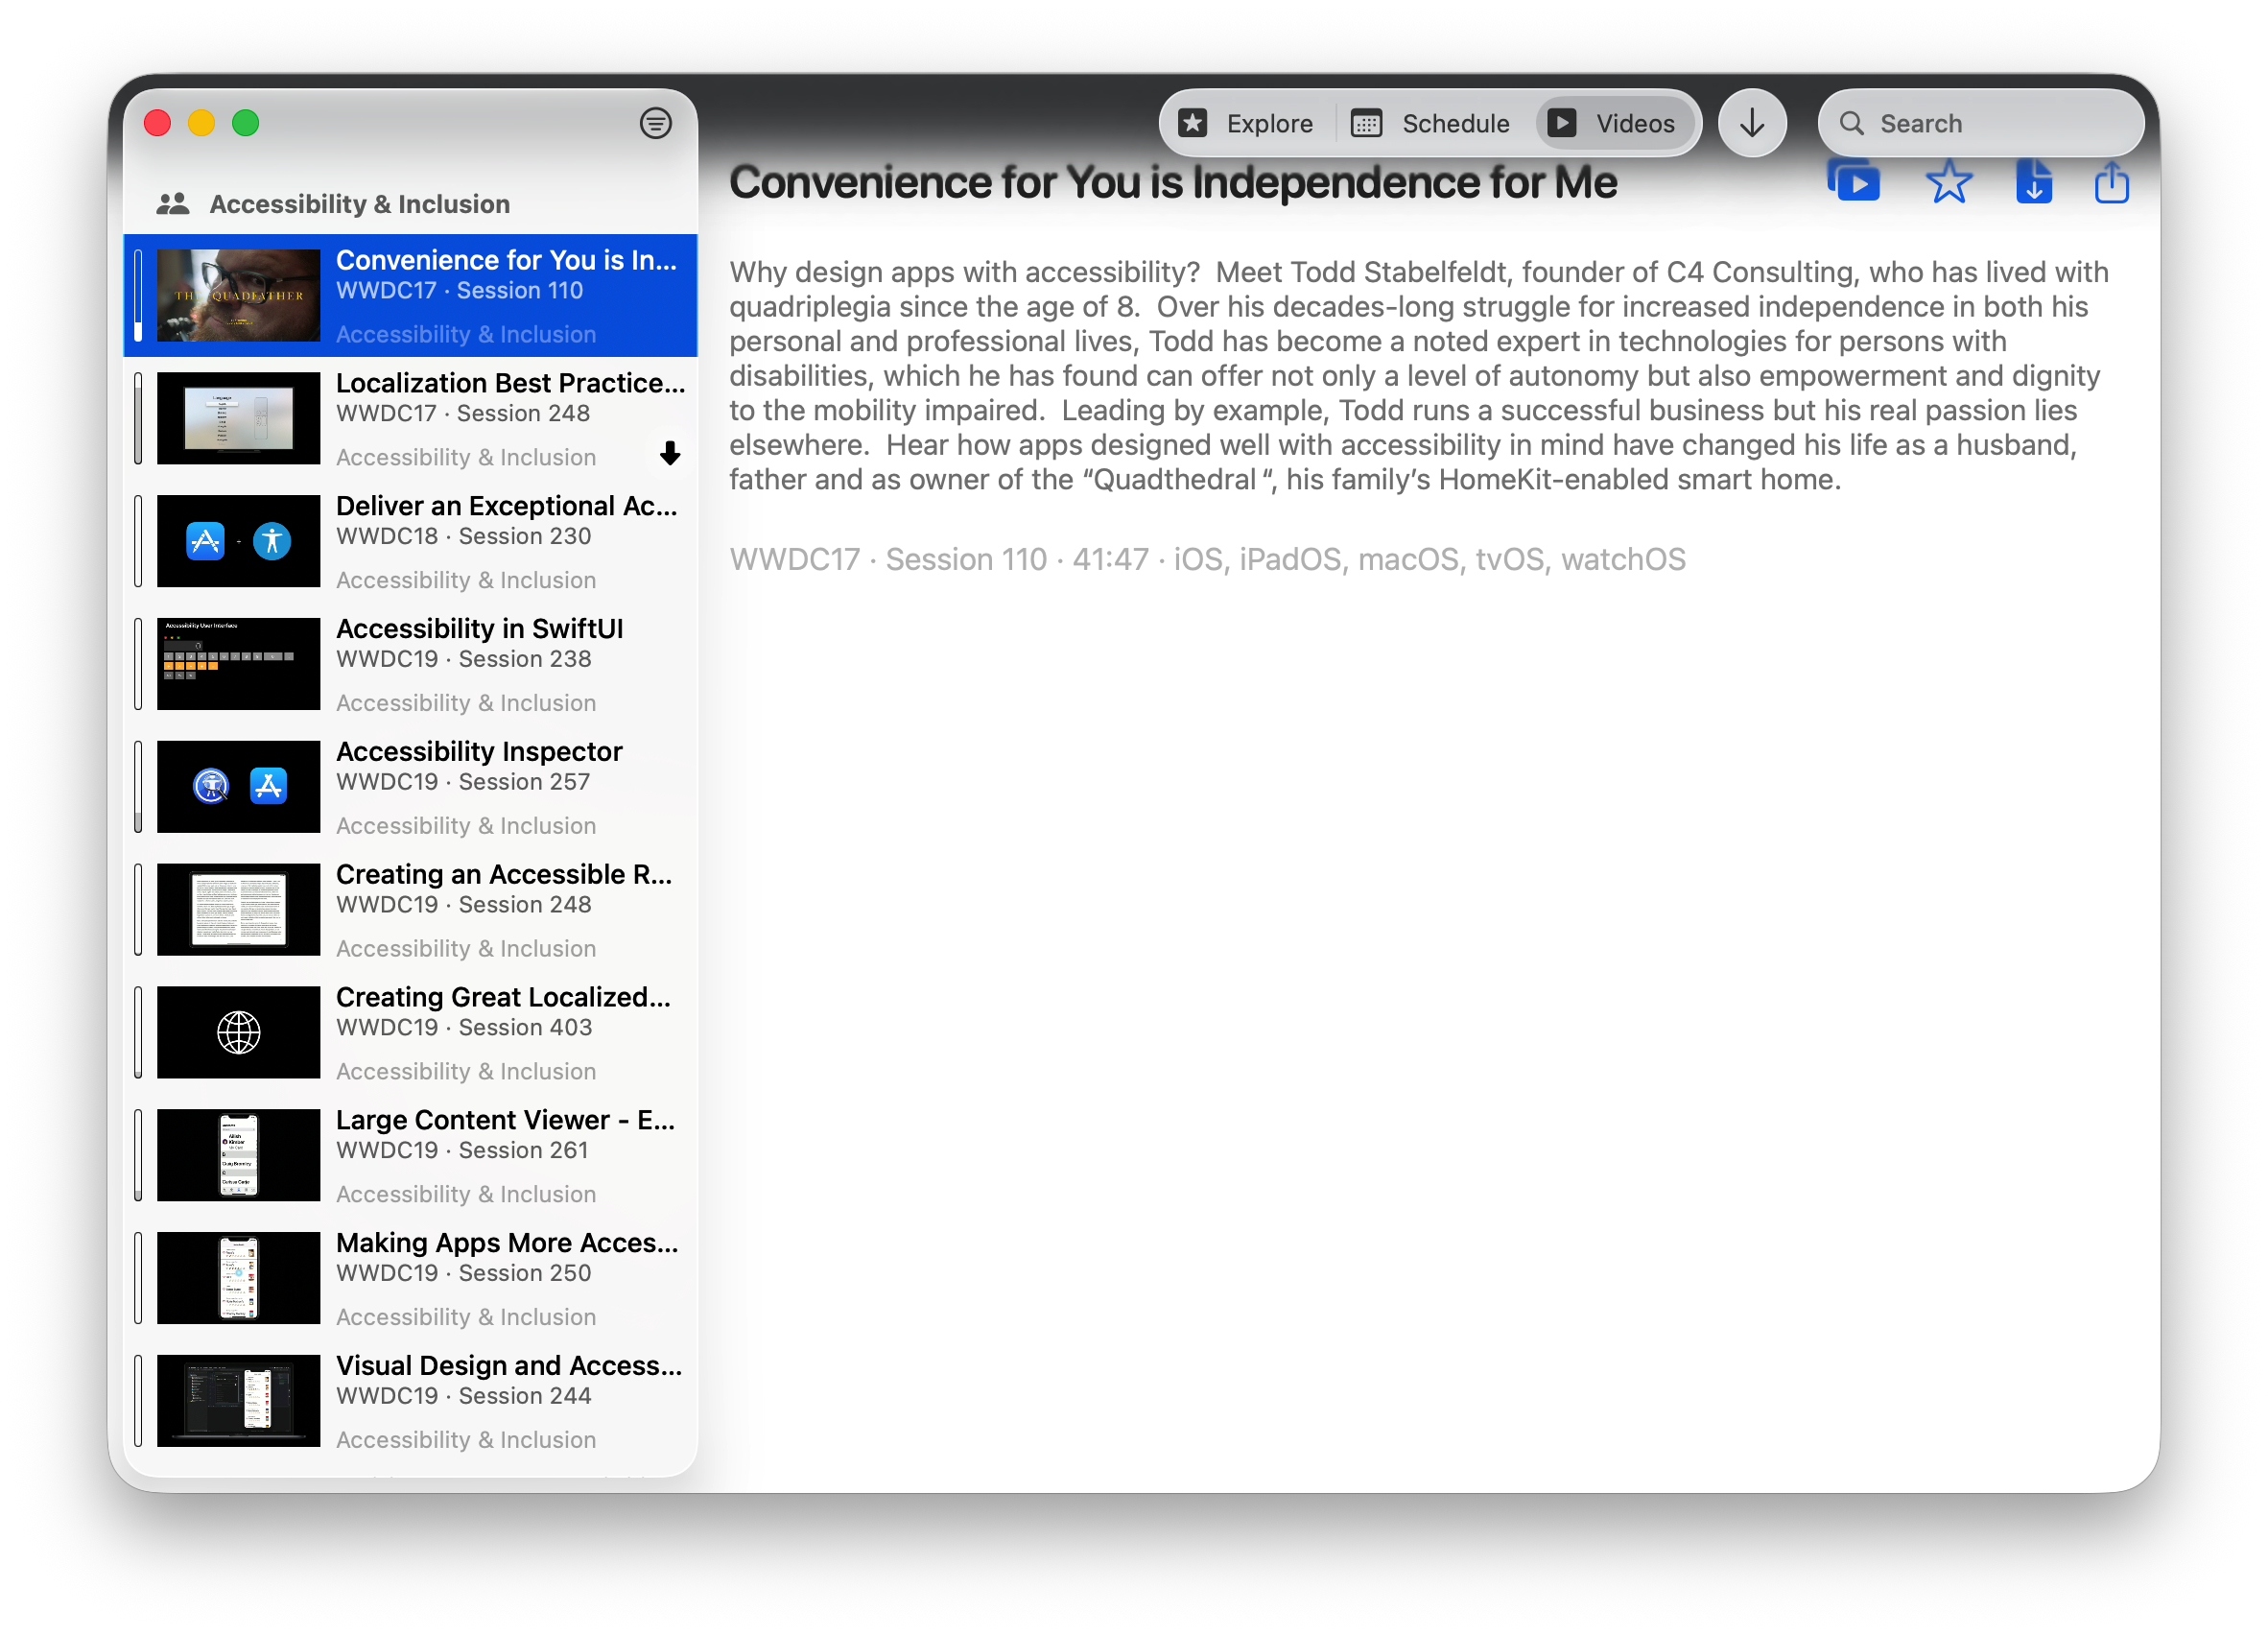Click the magnifying glass search icon

click(x=1852, y=123)
